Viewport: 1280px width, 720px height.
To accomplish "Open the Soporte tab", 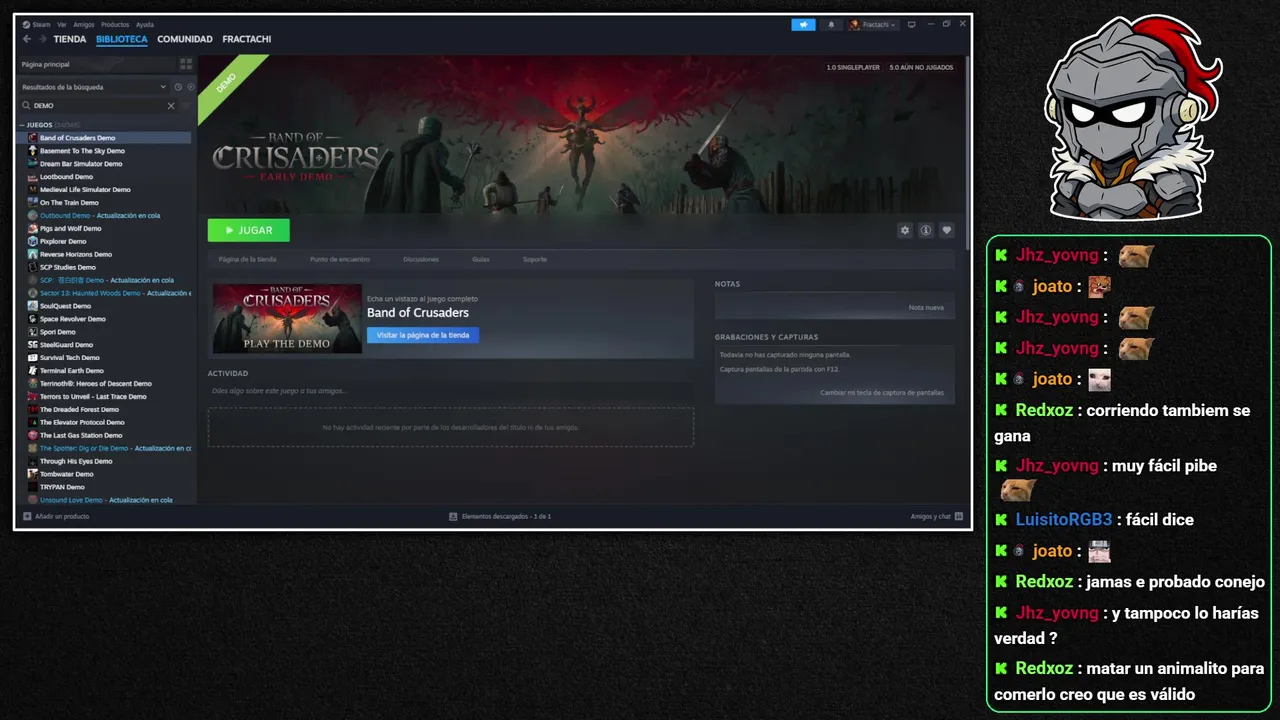I will click(535, 259).
